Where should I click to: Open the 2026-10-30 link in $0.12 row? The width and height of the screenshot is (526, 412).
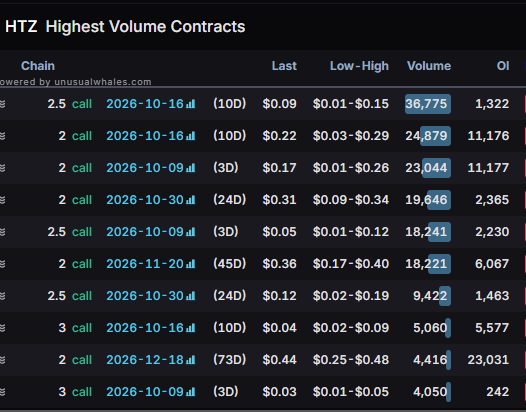coord(145,296)
